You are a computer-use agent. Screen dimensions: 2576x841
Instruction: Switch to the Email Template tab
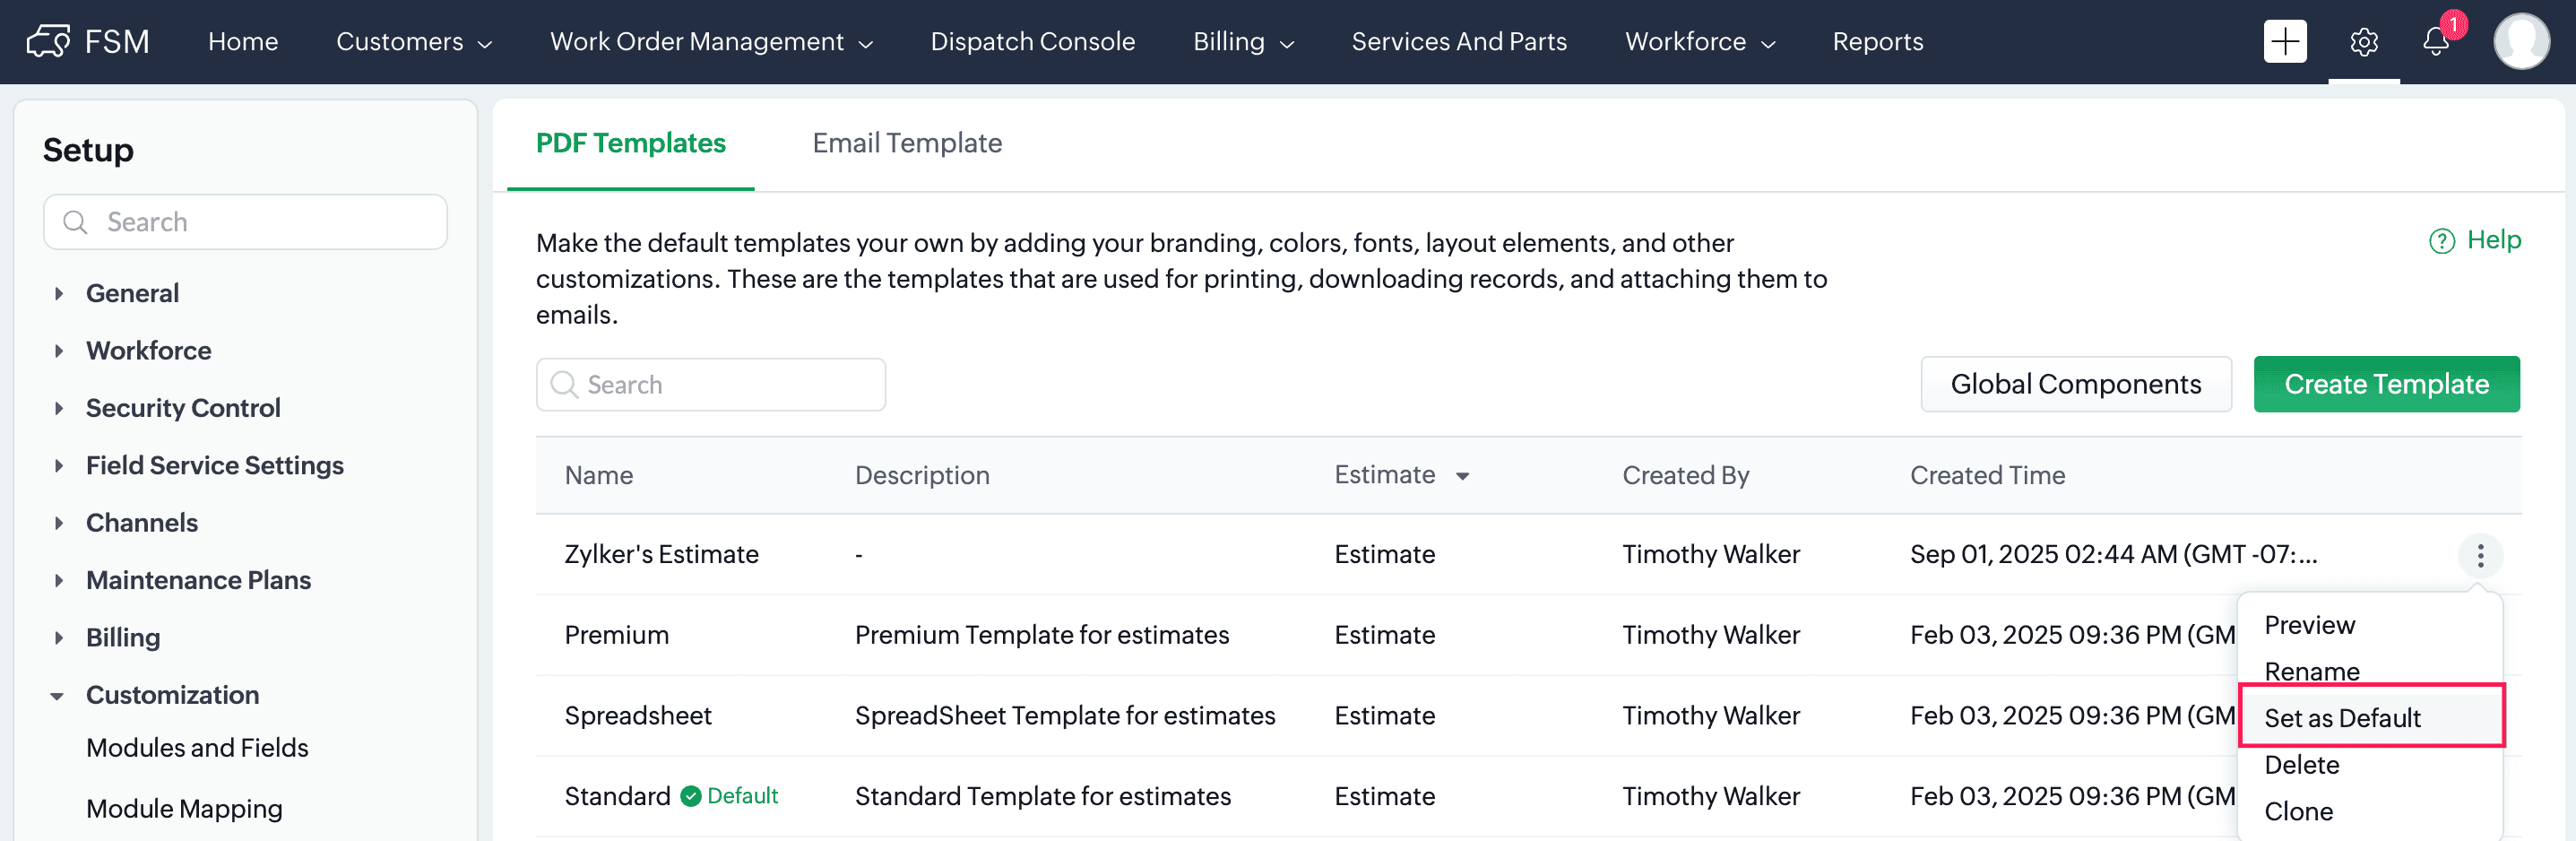coord(906,143)
